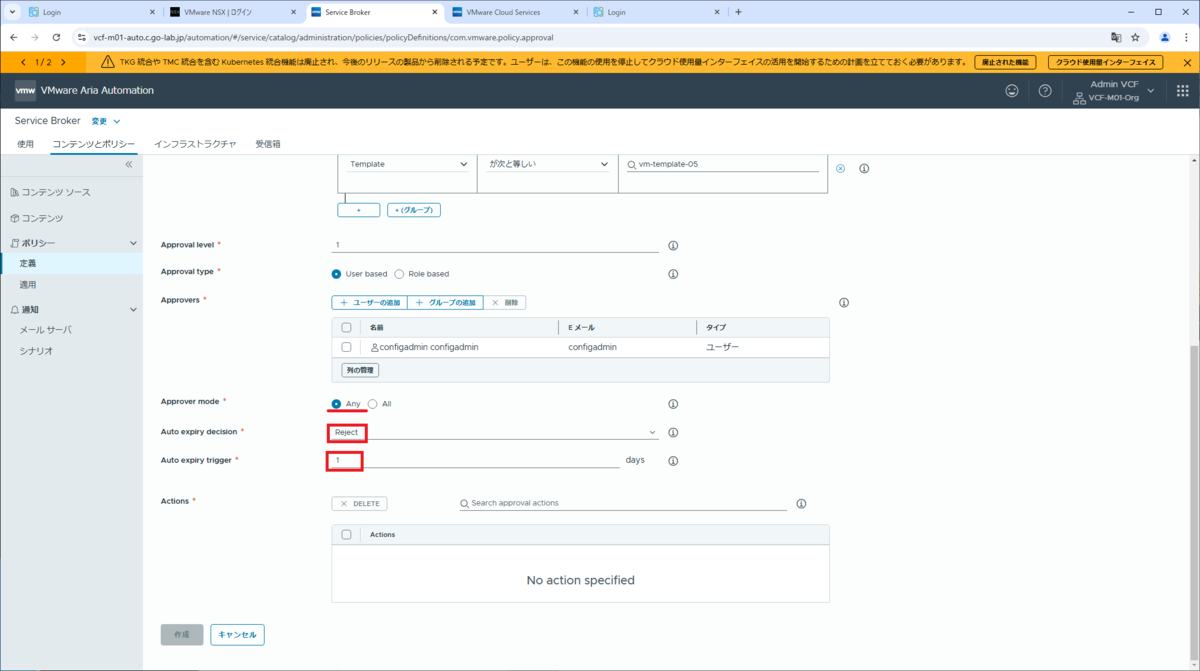Open the Auto expiry decision dropdown
The width and height of the screenshot is (1200, 671).
click(494, 433)
